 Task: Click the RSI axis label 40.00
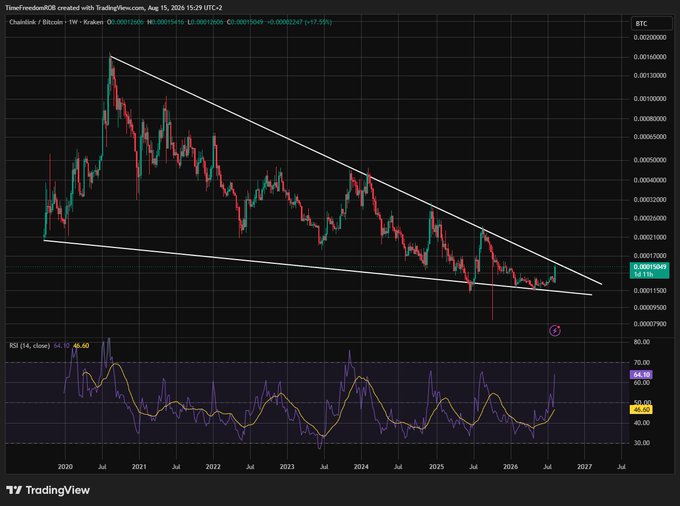[641, 423]
